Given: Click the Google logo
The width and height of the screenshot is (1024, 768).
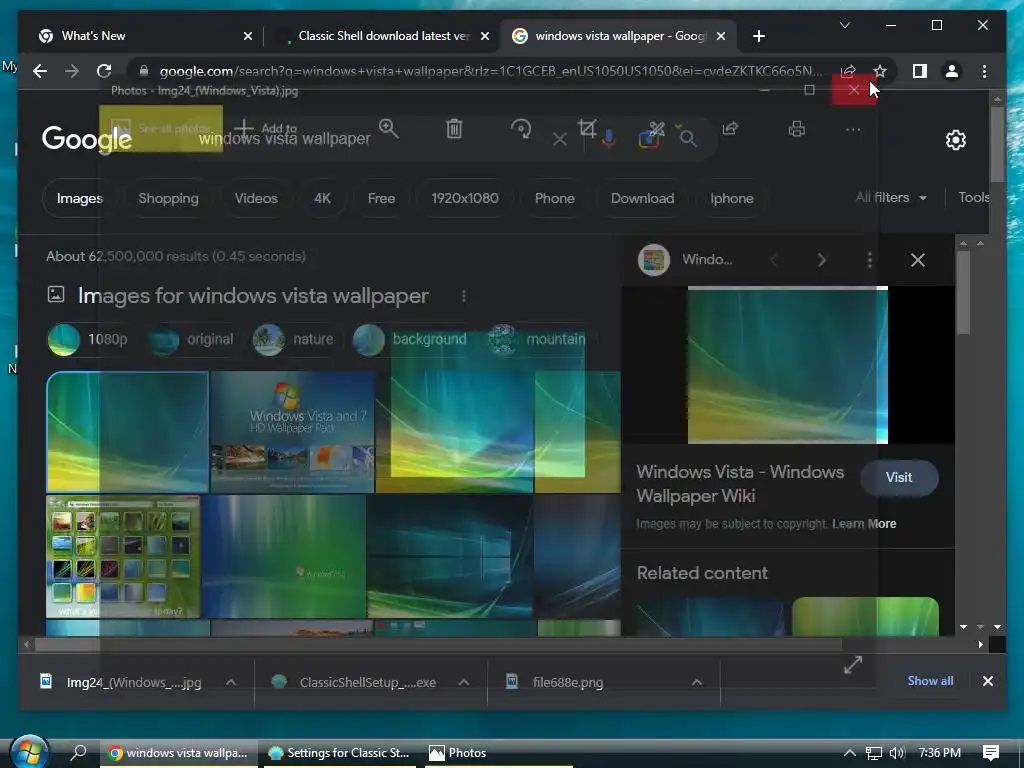Looking at the screenshot, I should coord(87,138).
